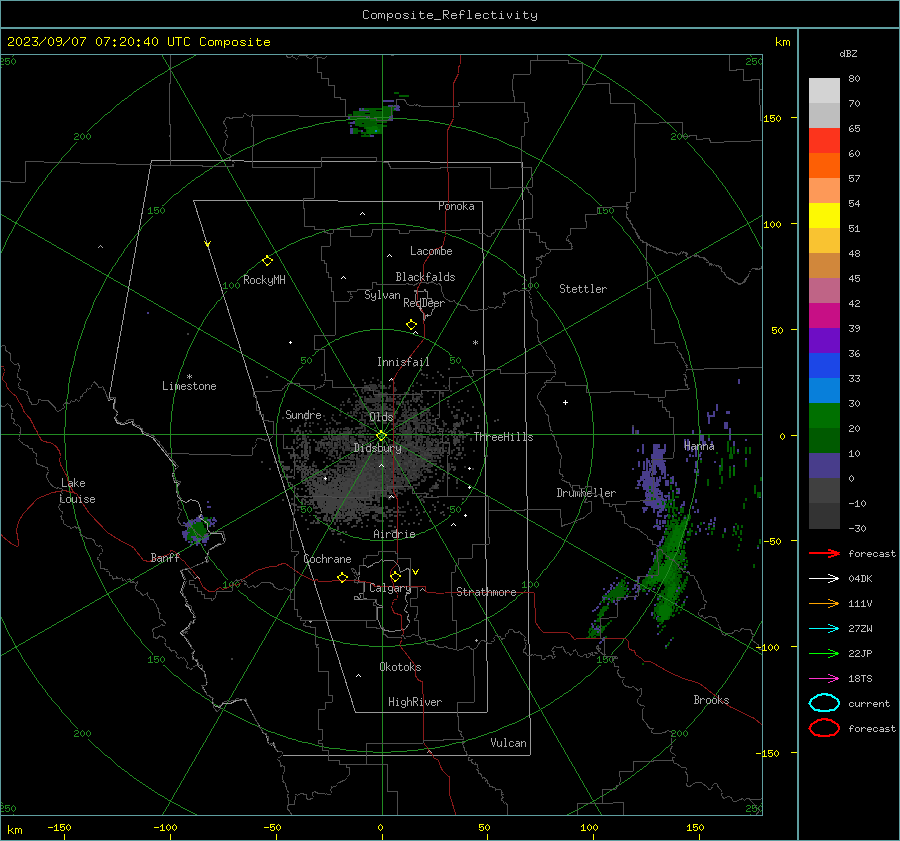Click the green 22JP arrow in legend

click(x=824, y=653)
